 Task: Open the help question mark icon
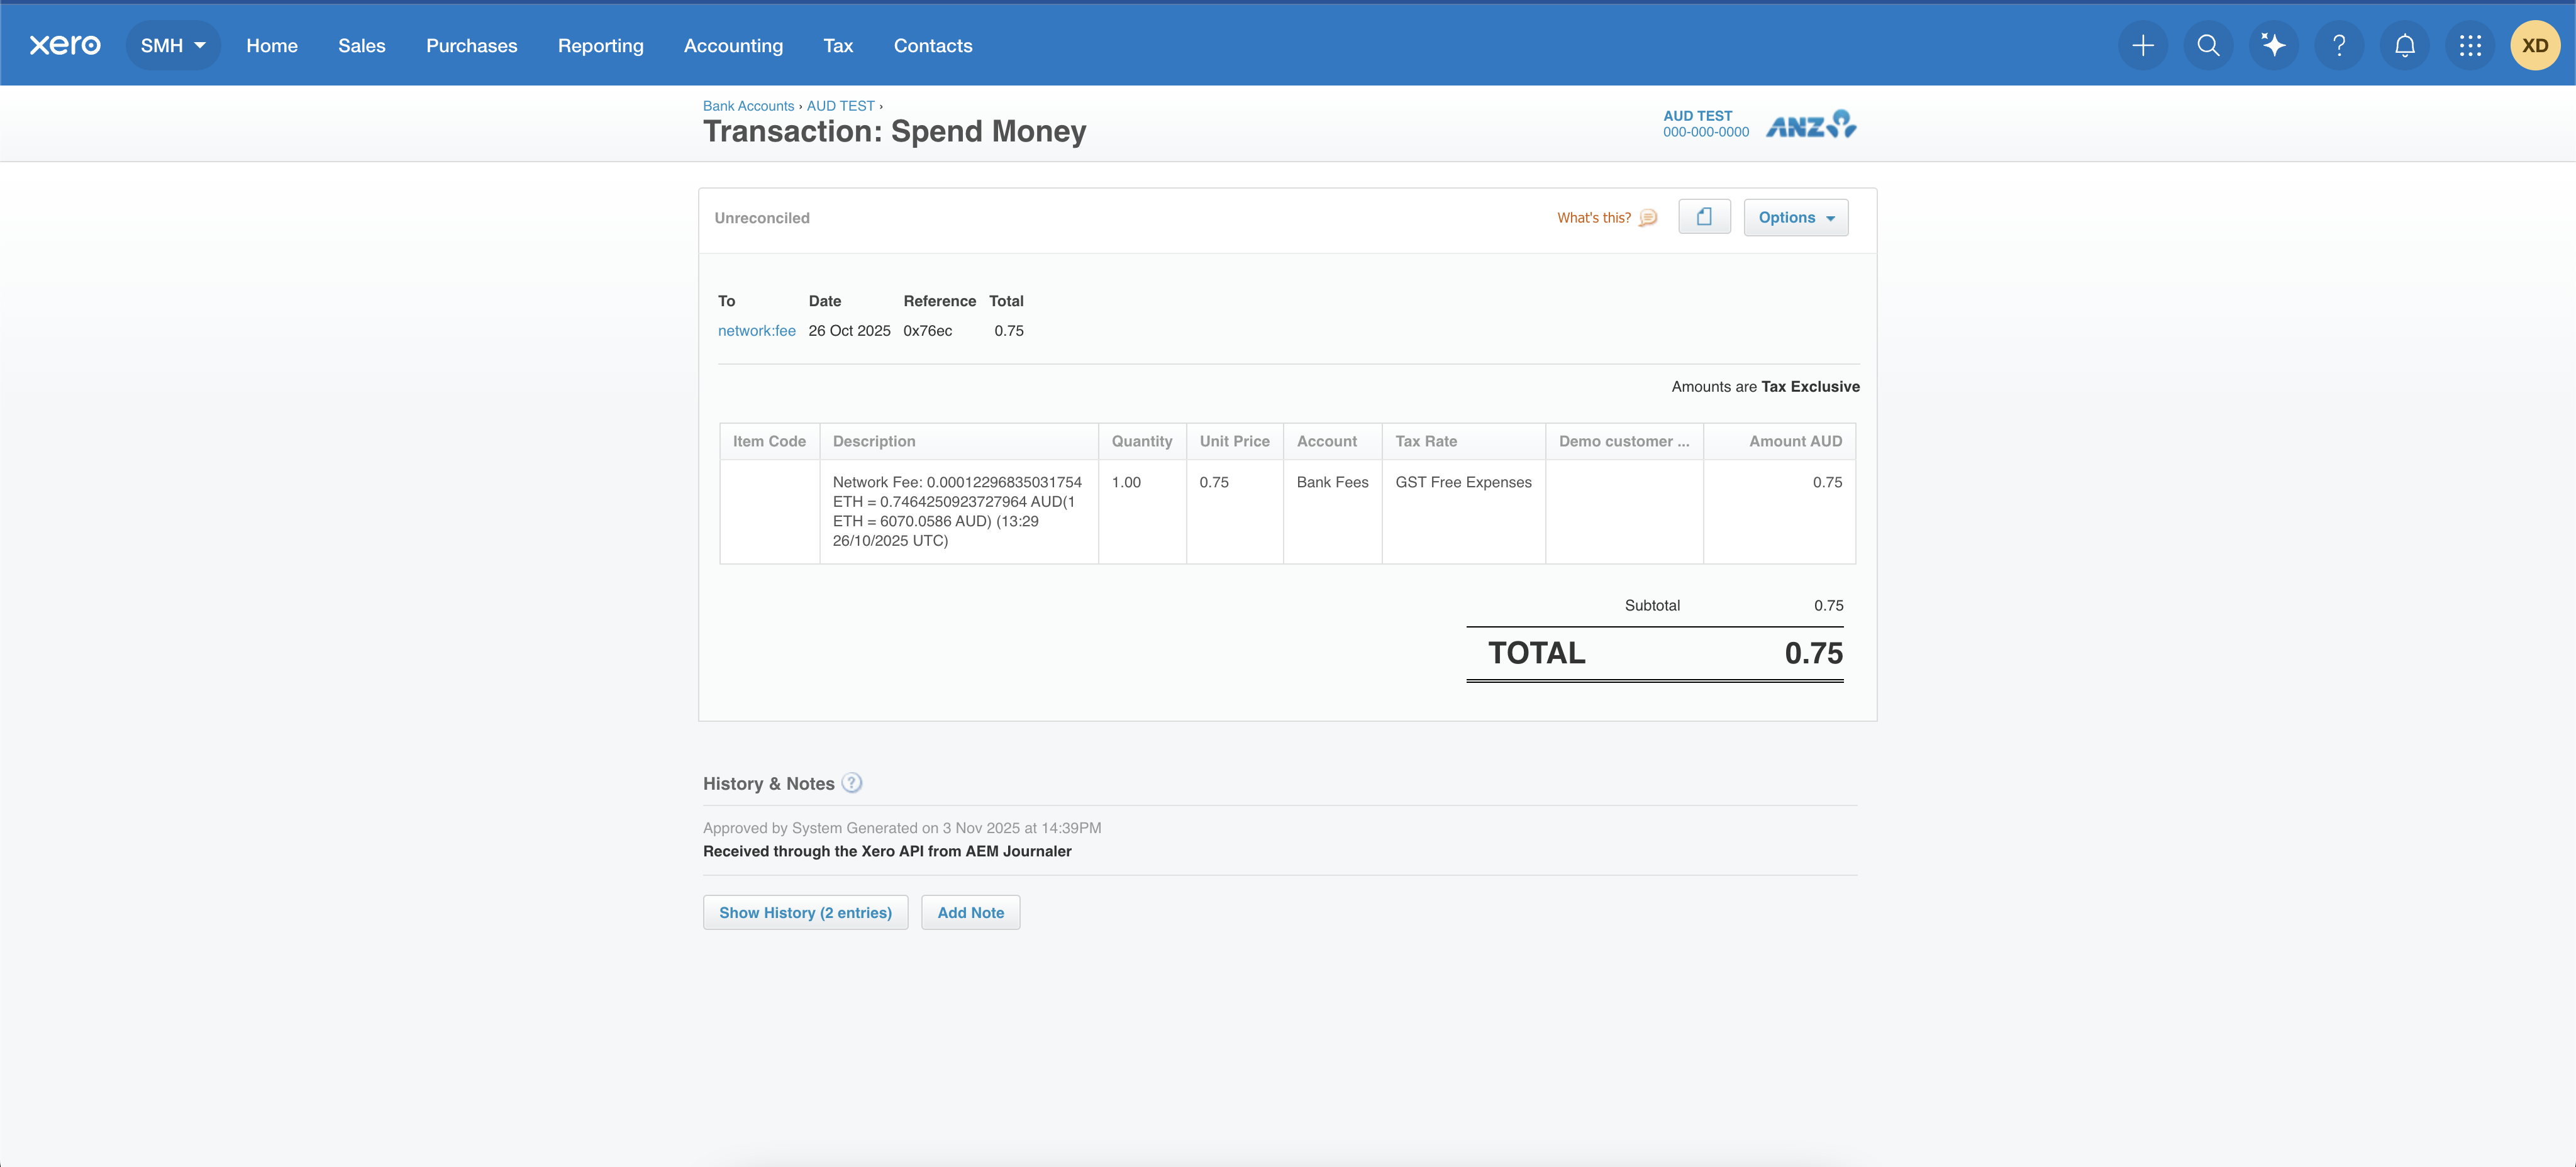coord(2339,45)
